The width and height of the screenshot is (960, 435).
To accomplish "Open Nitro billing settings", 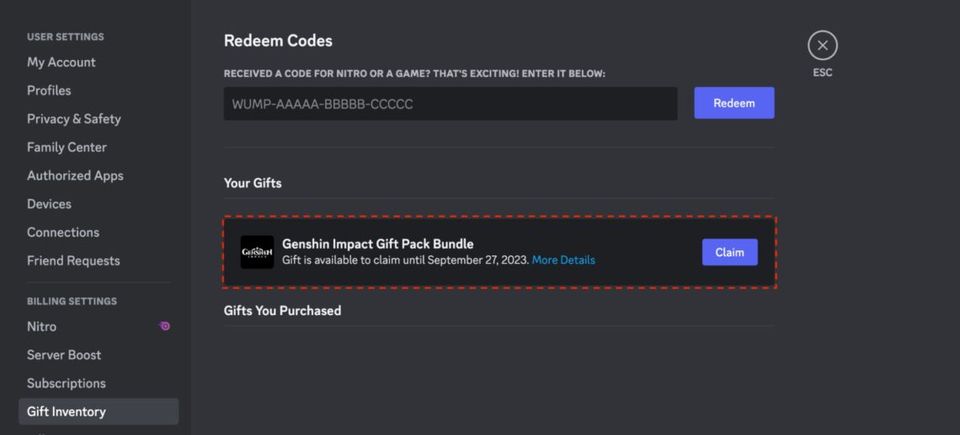I will click(42, 326).
